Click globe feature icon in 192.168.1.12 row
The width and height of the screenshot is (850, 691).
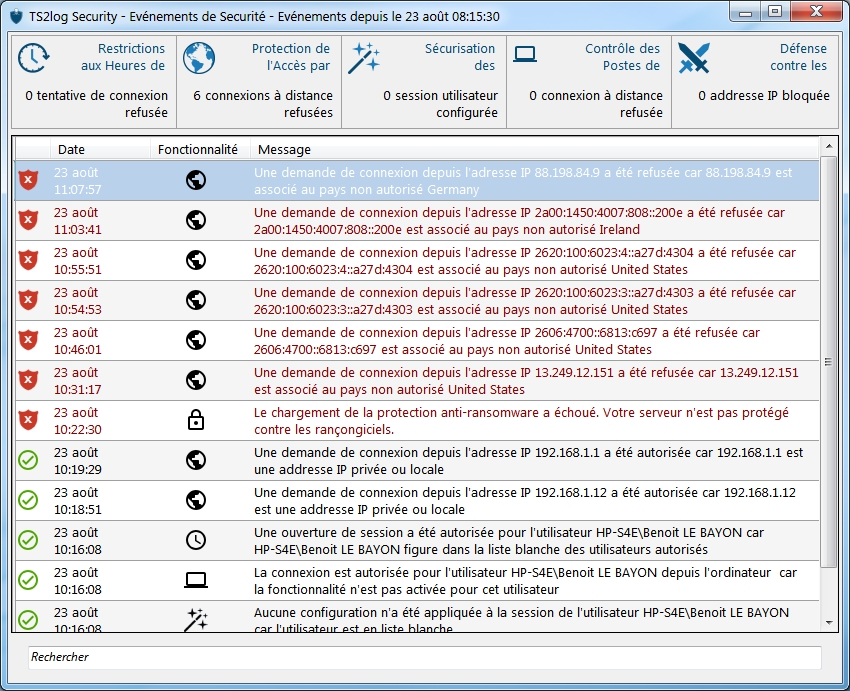[x=196, y=500]
